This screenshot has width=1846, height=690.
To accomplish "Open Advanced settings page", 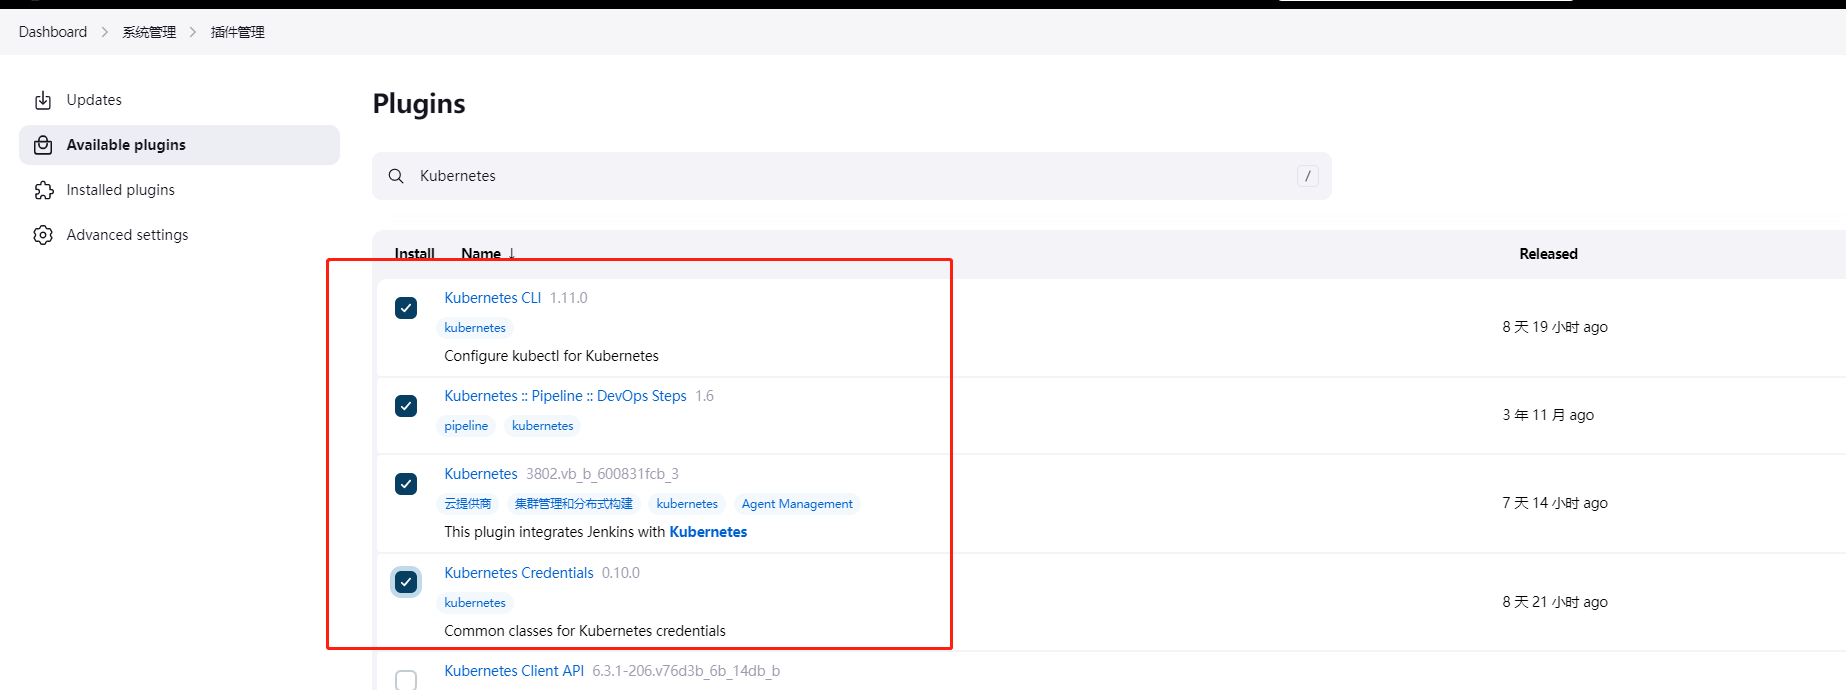I will (x=179, y=235).
